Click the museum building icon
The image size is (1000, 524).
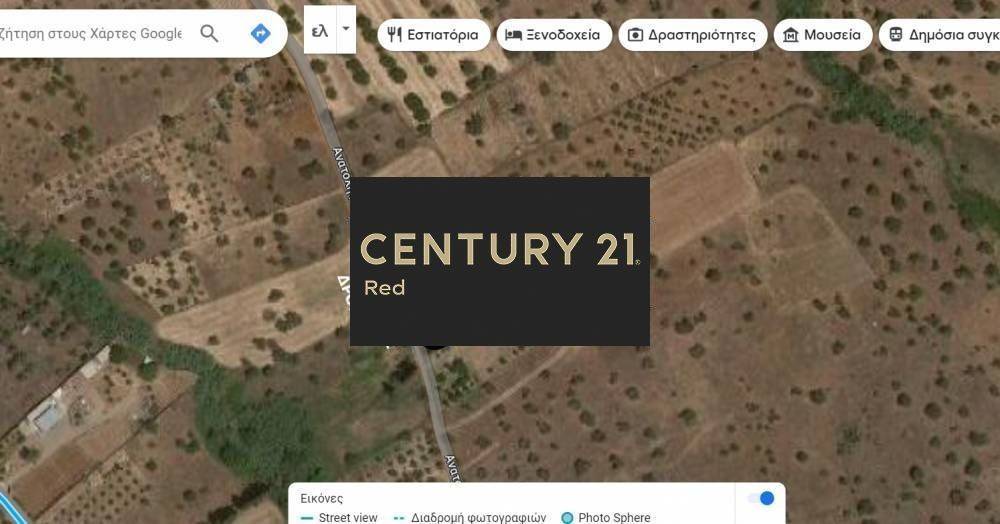790,34
